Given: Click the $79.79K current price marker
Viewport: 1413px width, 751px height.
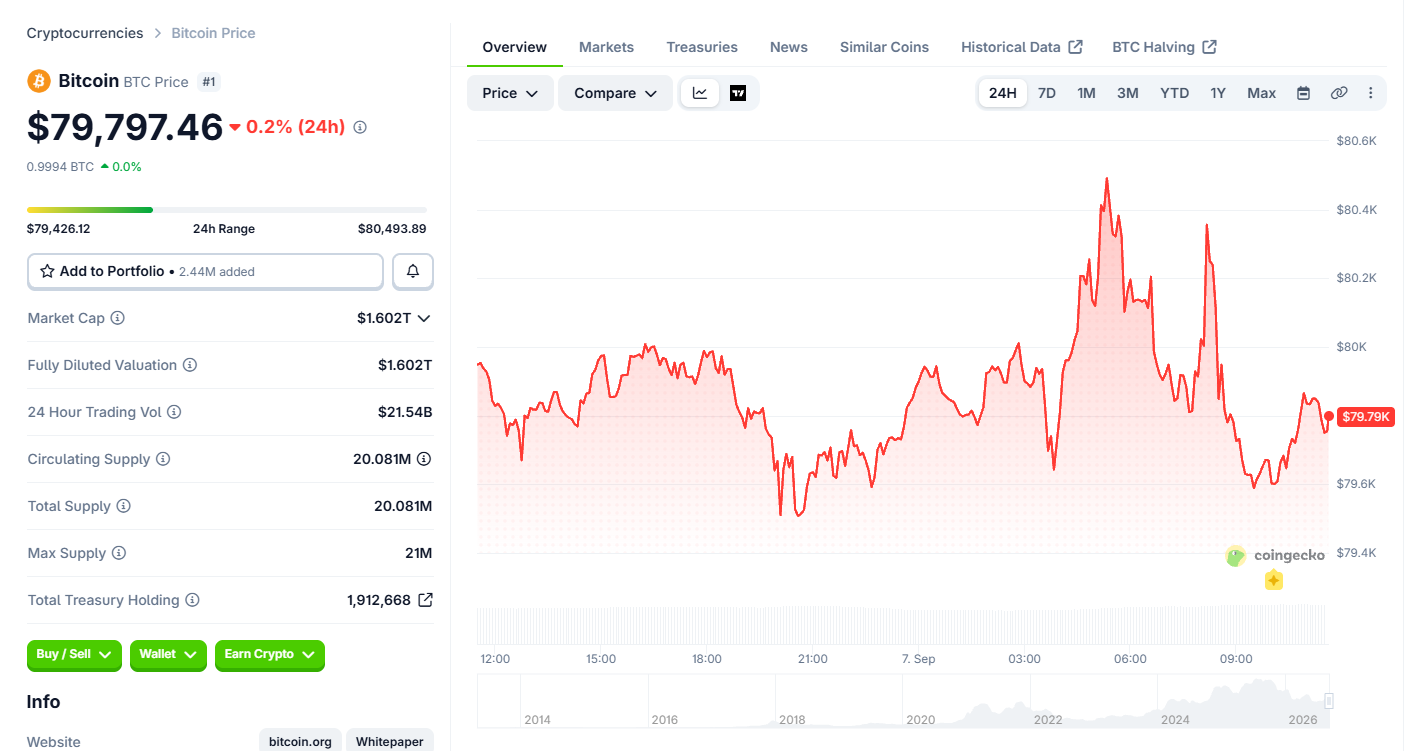Looking at the screenshot, I should tap(1365, 416).
